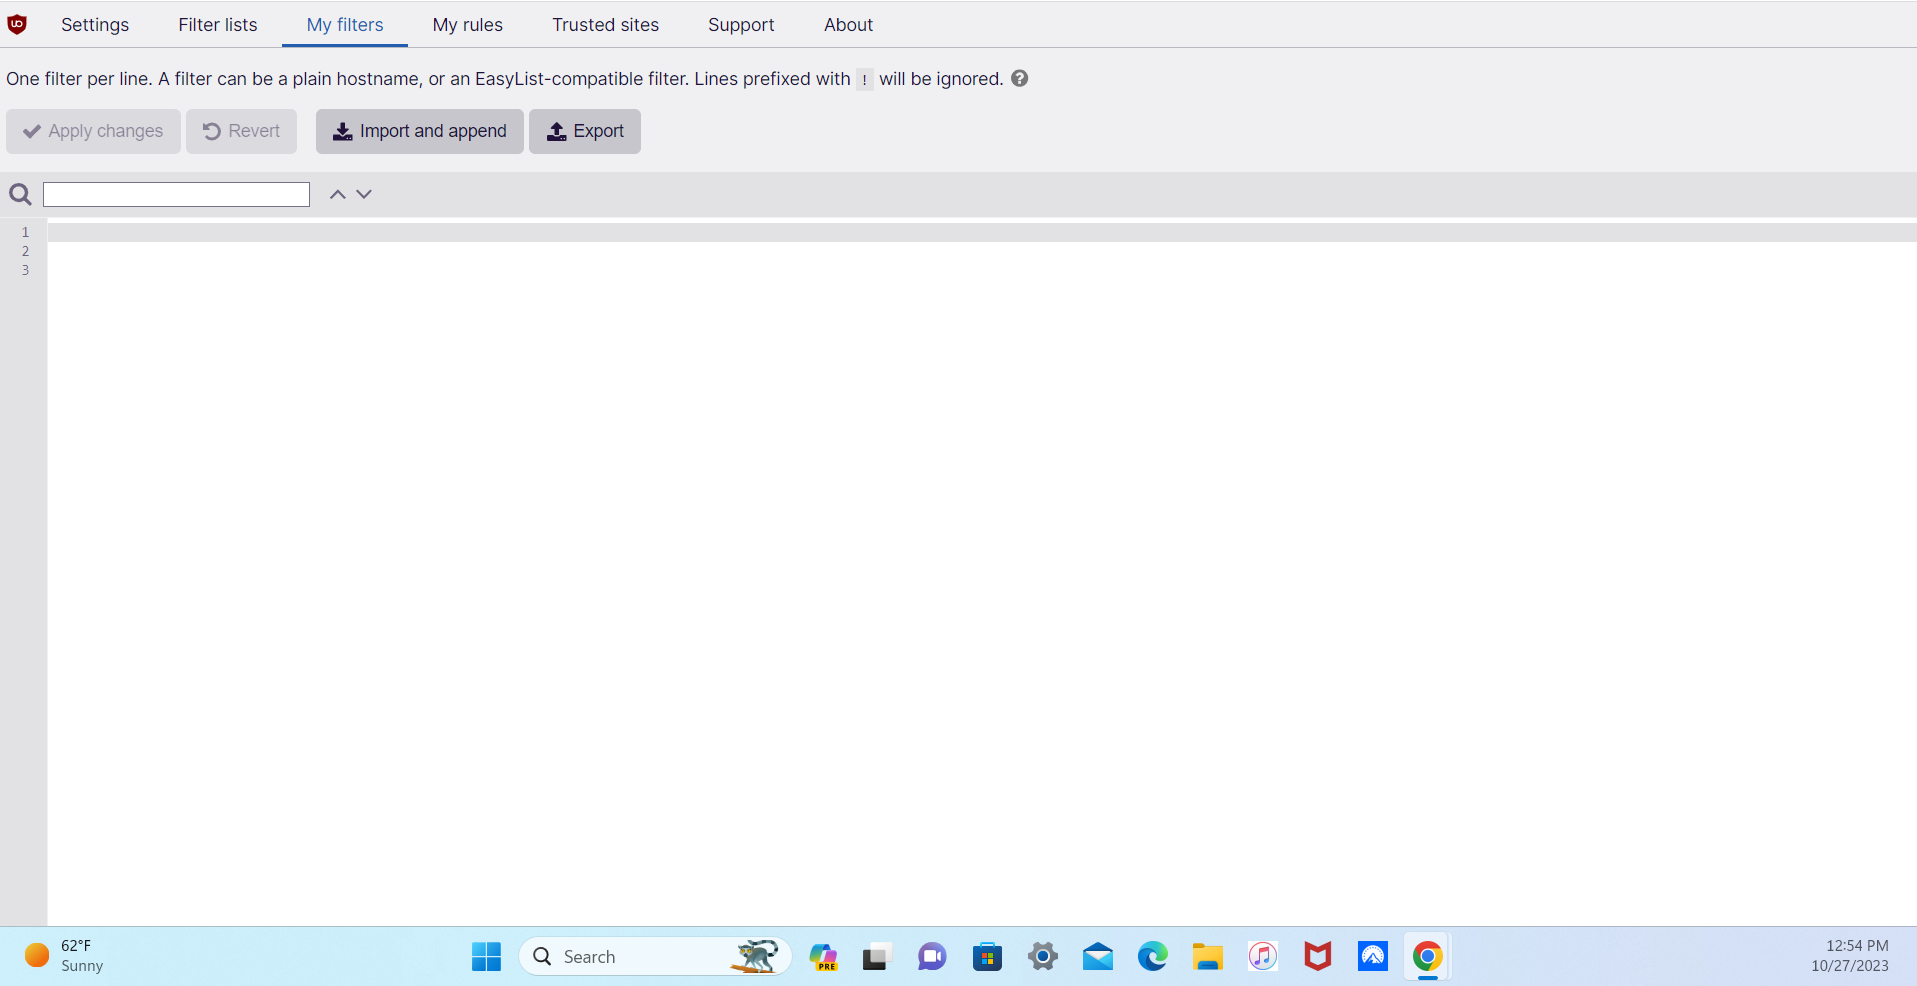Switch to the Settings tab
This screenshot has height=986, width=1917.
click(x=94, y=25)
